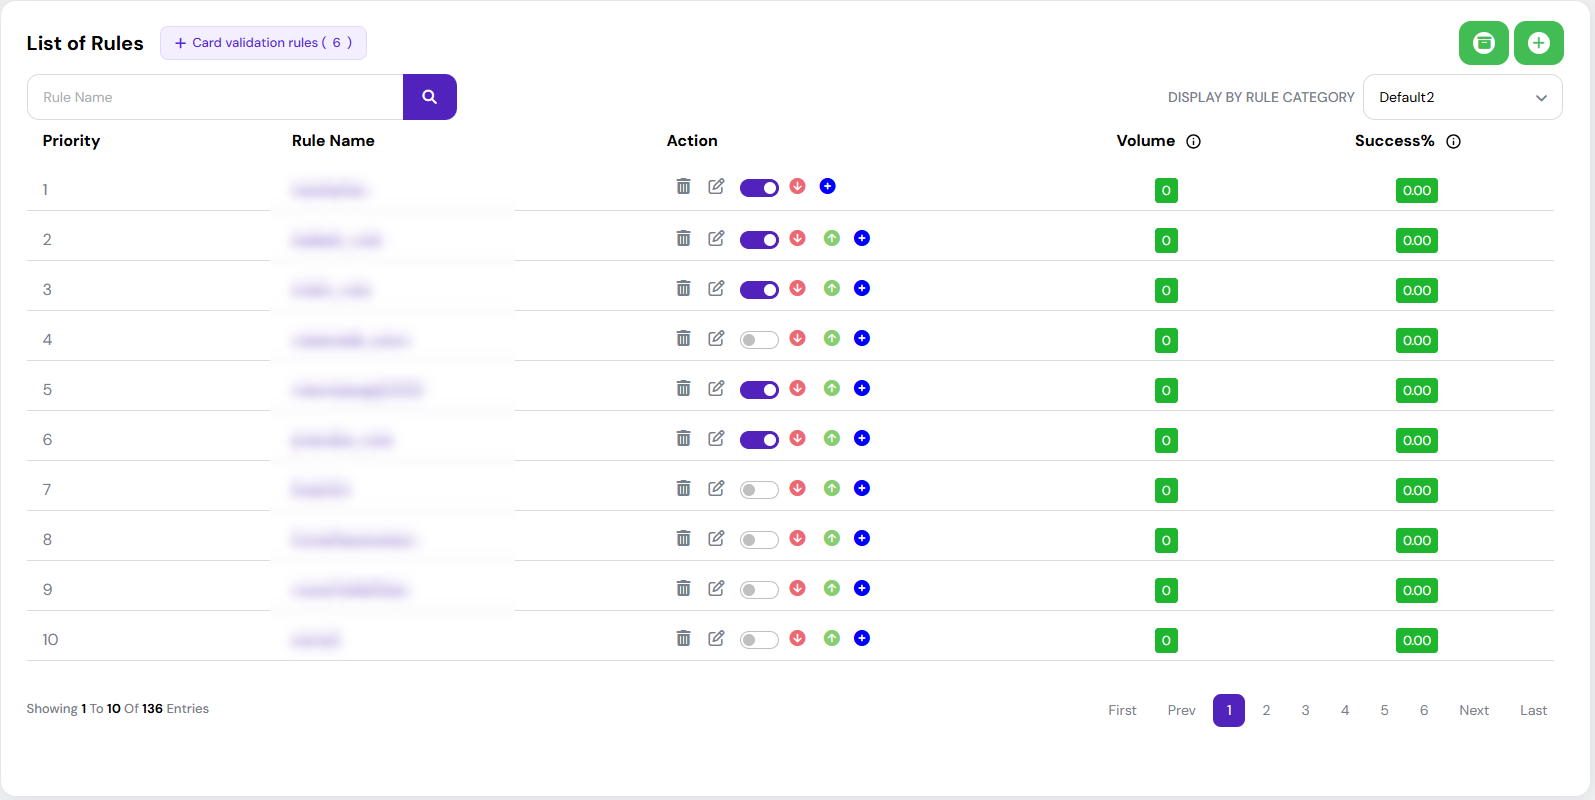Open page 6 of the rules list

click(x=1424, y=710)
